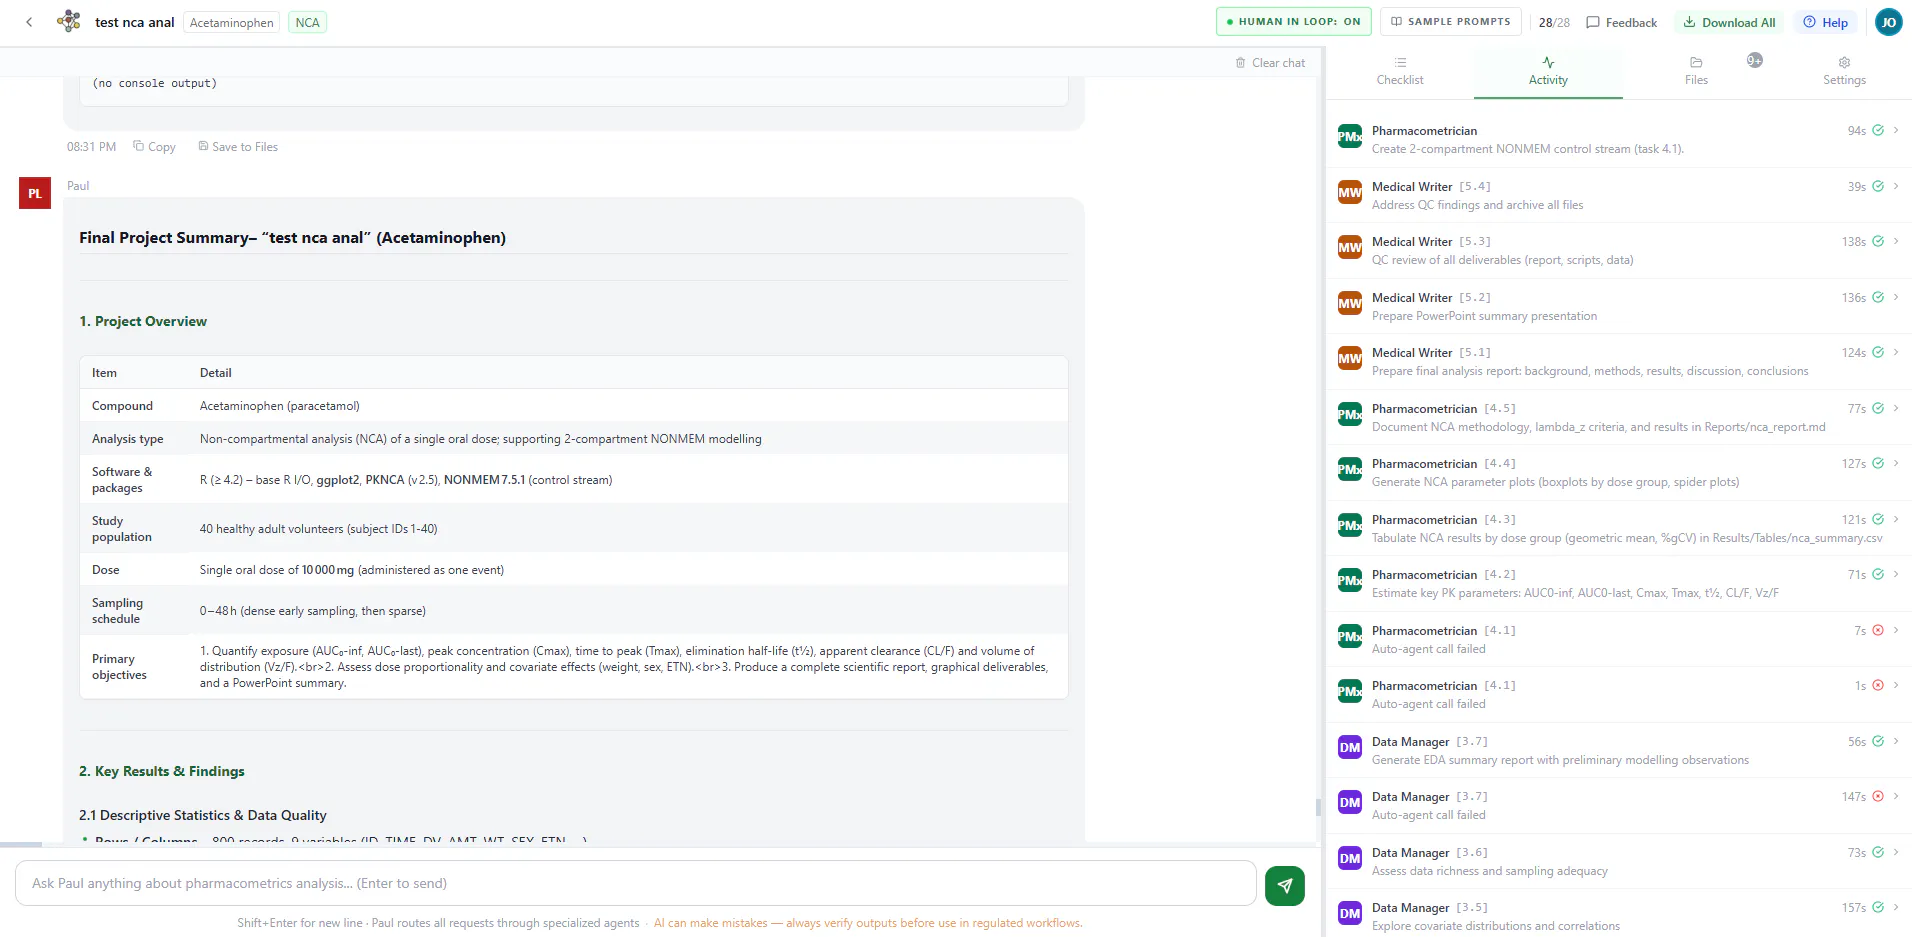The width and height of the screenshot is (1912, 937).
Task: Click failed status icon on 147s Data Manager task
Action: 1877,796
